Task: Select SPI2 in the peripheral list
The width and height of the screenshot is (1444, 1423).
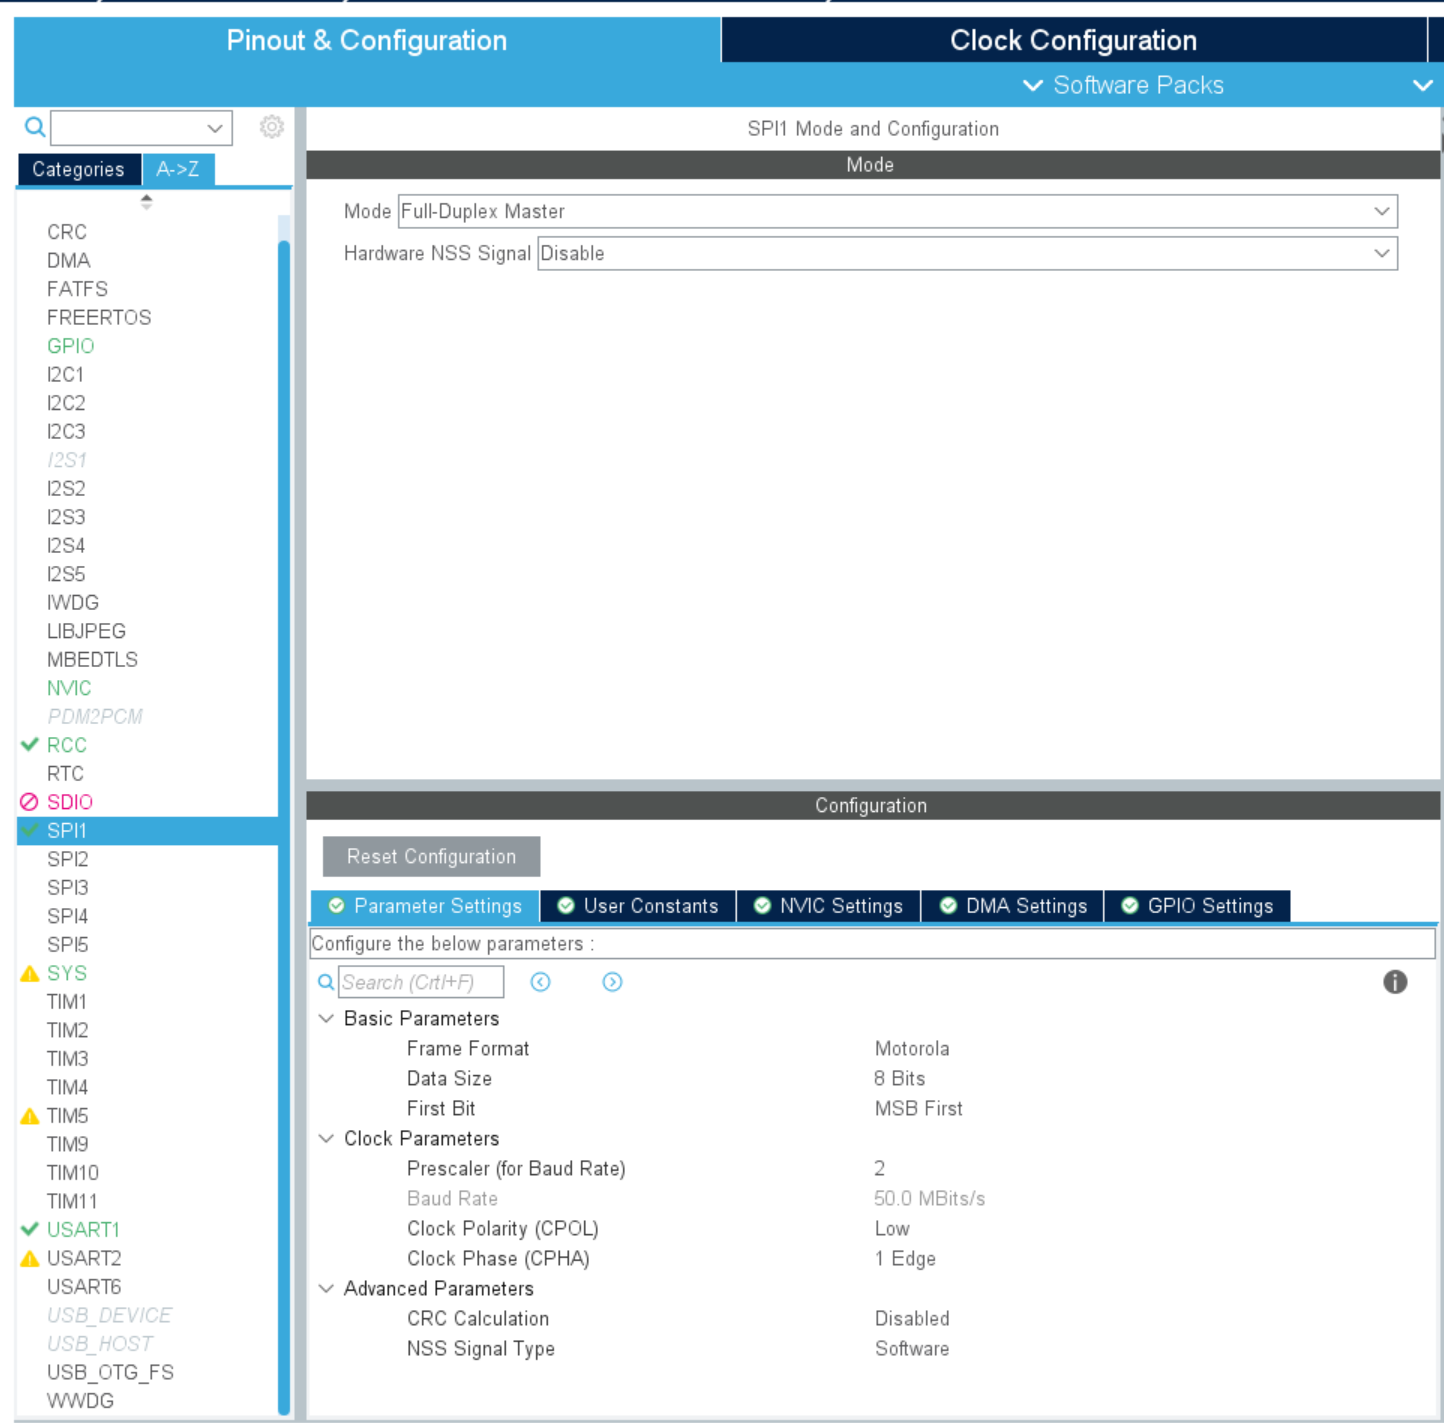Action: point(68,859)
